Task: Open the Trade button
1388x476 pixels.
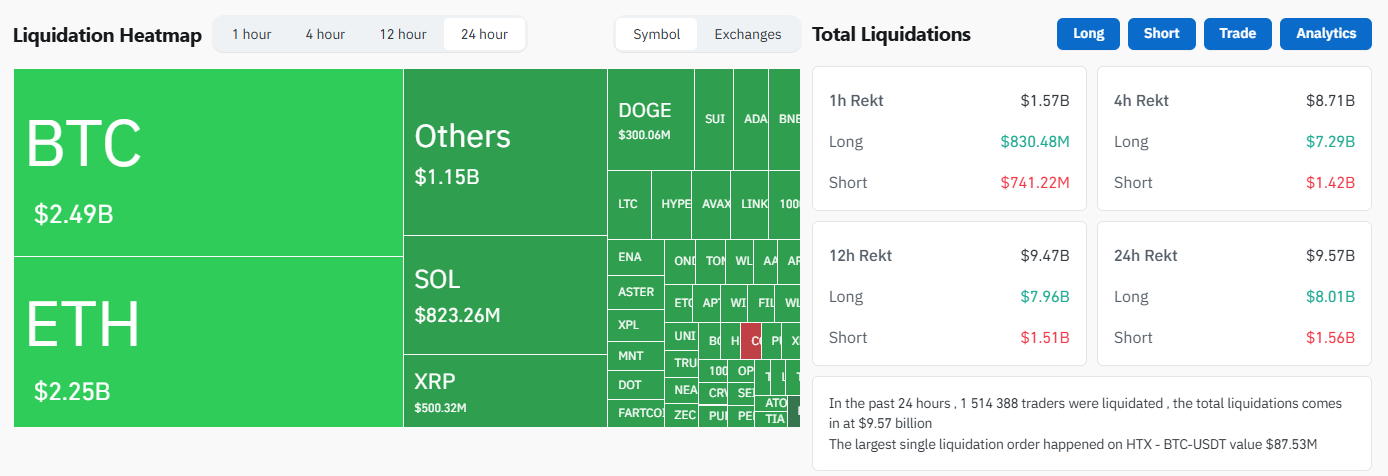Action: click(x=1237, y=33)
